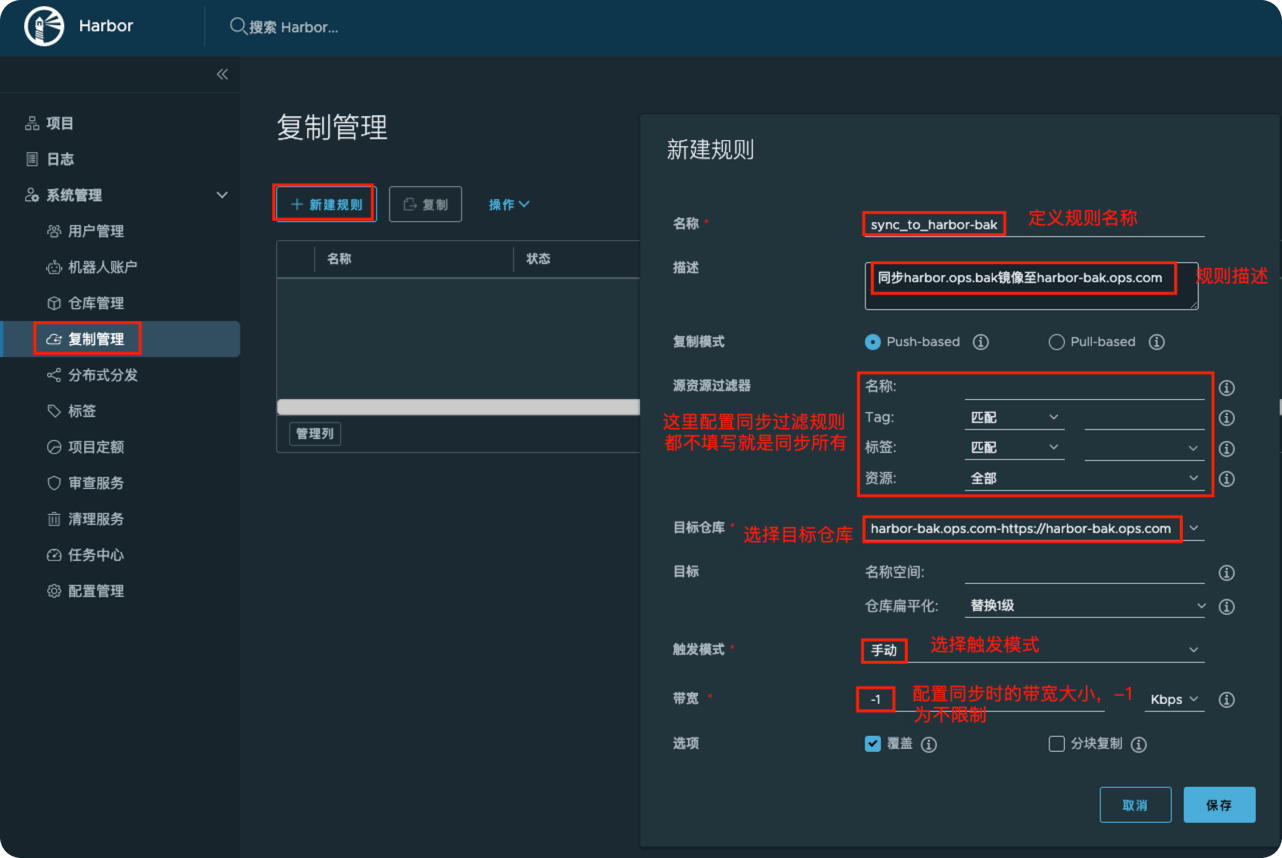The height and width of the screenshot is (858, 1282).
Task: Select Pull-based replication mode
Action: click(x=1056, y=342)
